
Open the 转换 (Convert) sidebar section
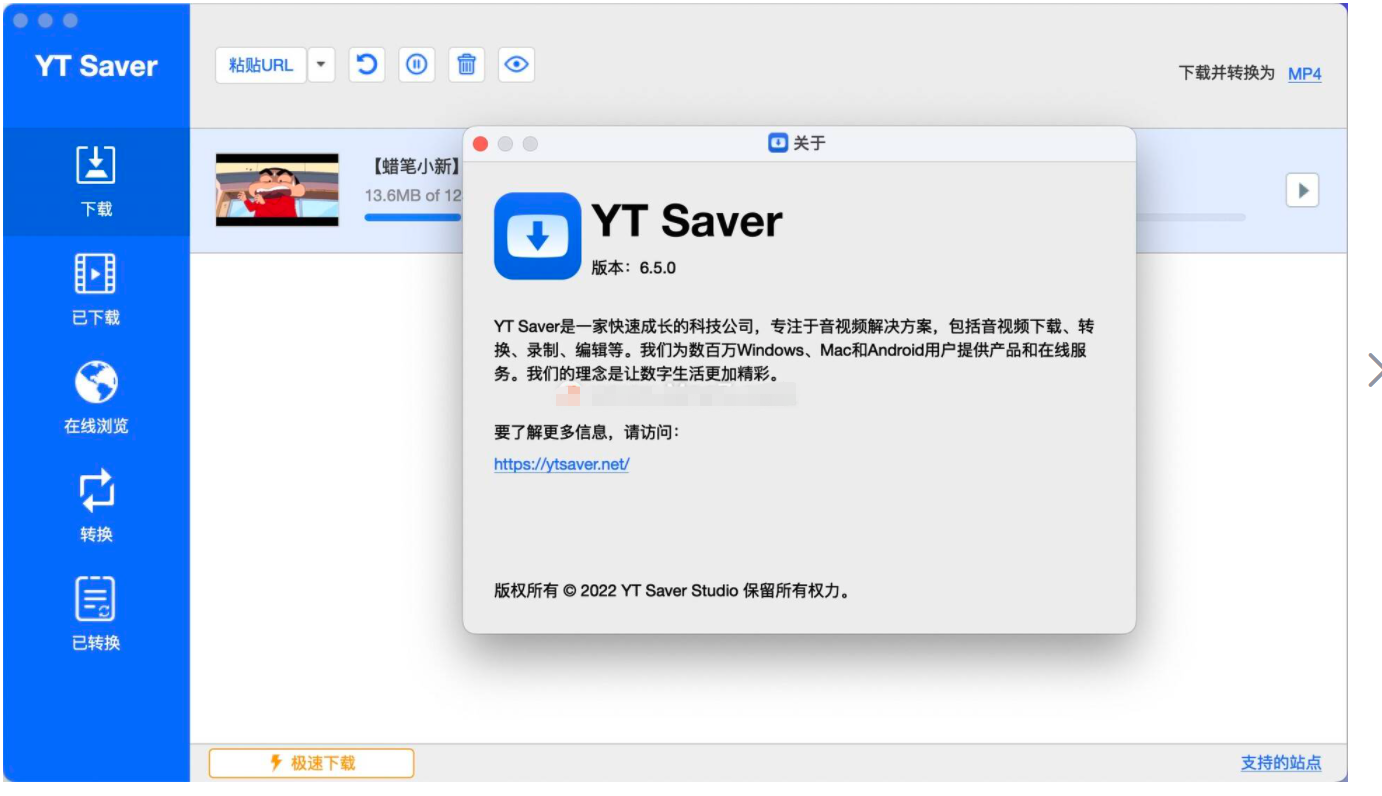pyautogui.click(x=96, y=506)
